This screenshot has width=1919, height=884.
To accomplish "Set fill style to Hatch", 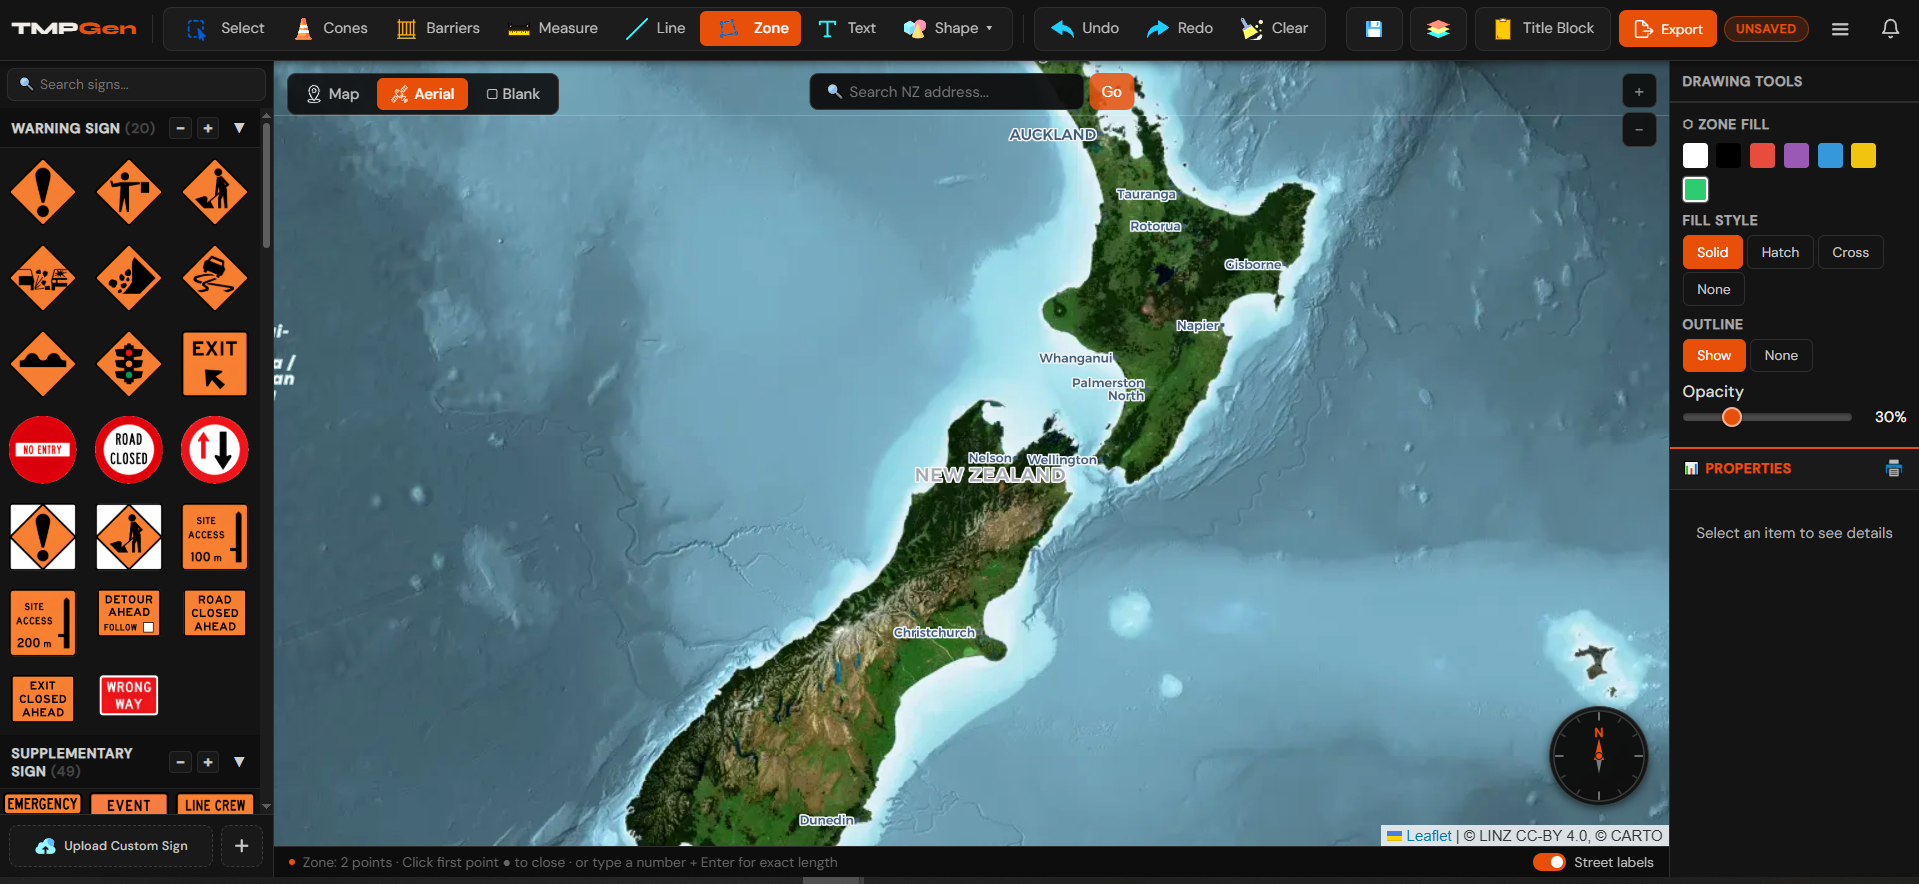I will 1780,253.
